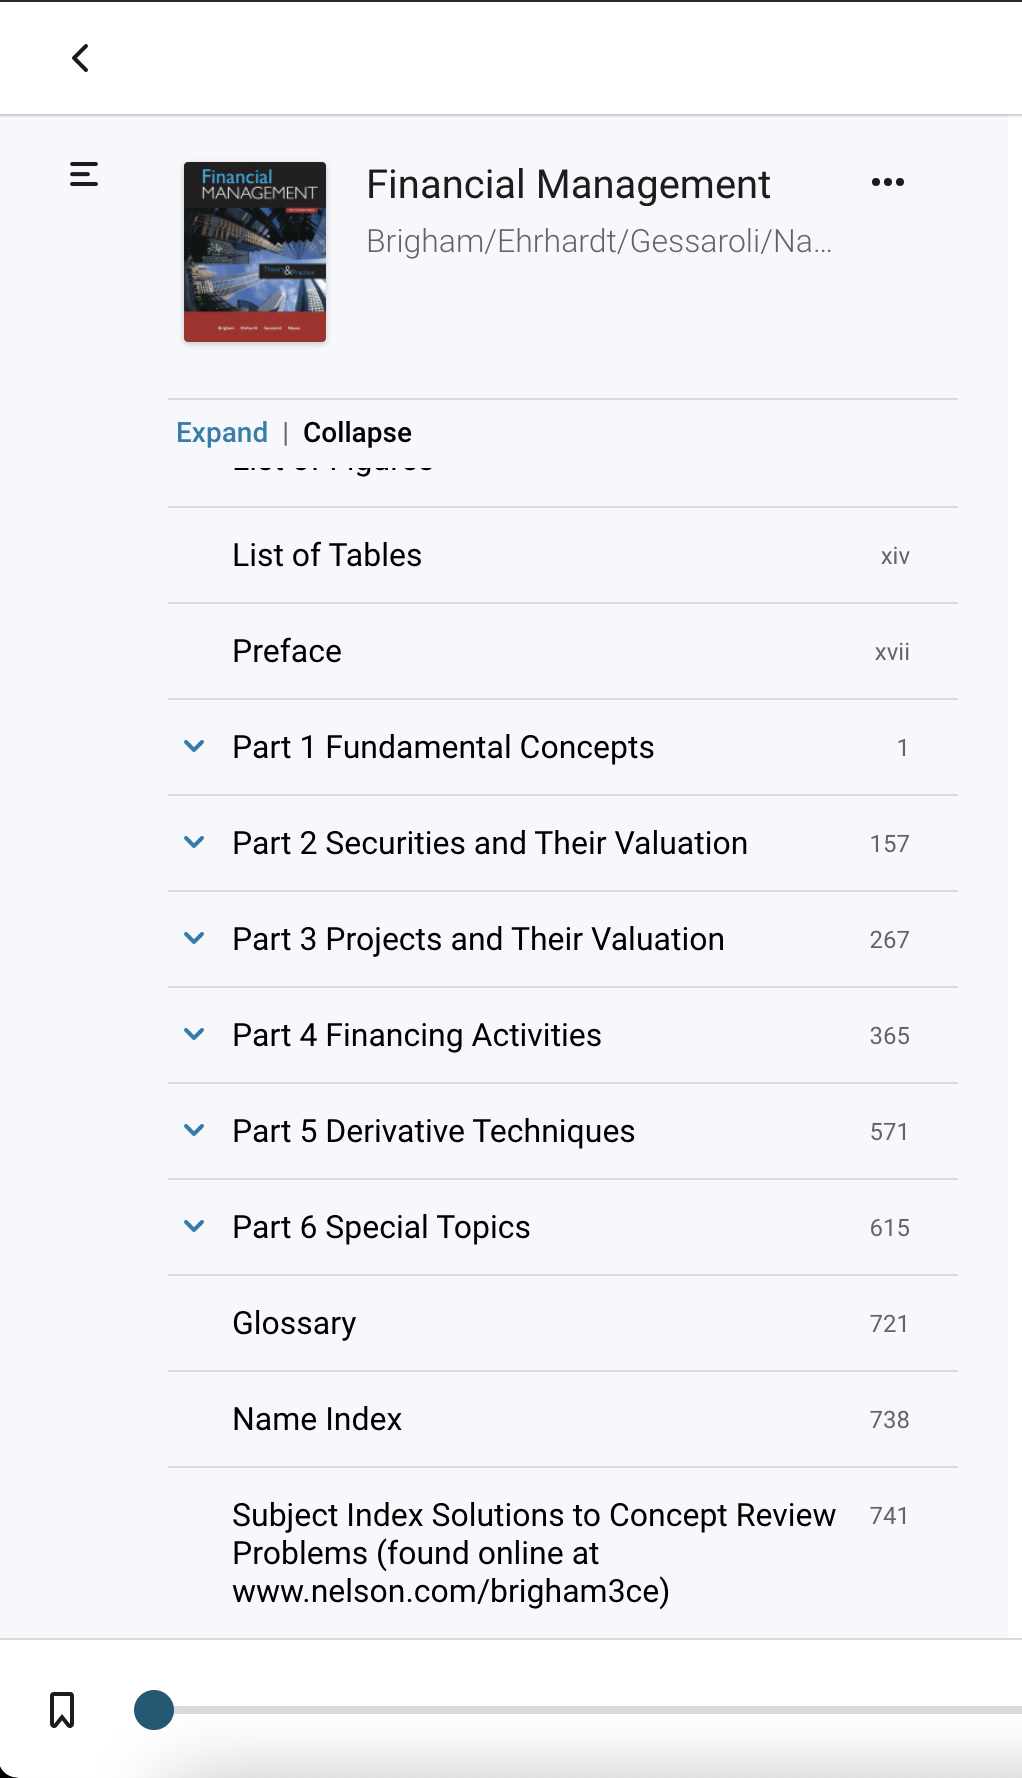The height and width of the screenshot is (1778, 1022).
Task: Click the Collapse all button
Action: point(357,432)
